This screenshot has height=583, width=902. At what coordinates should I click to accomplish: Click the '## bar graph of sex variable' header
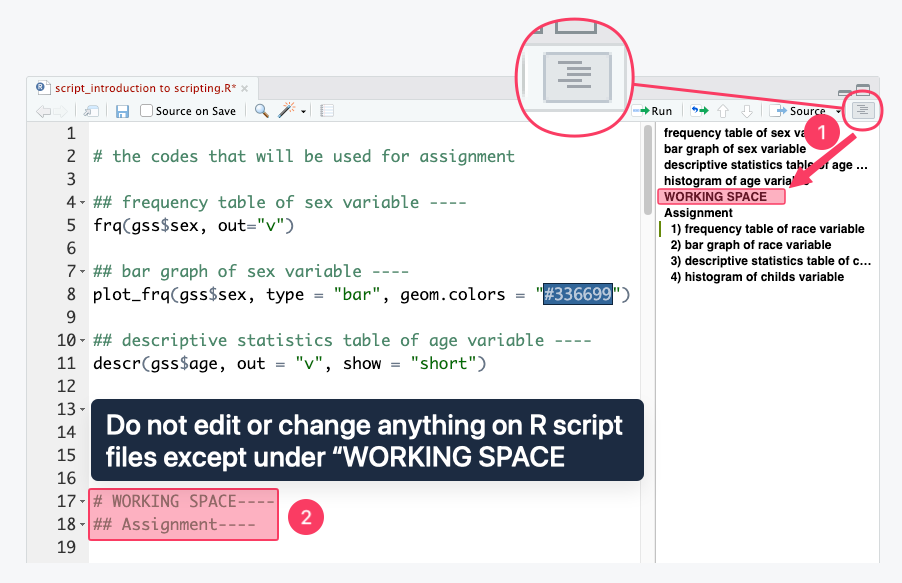pyautogui.click(x=251, y=271)
